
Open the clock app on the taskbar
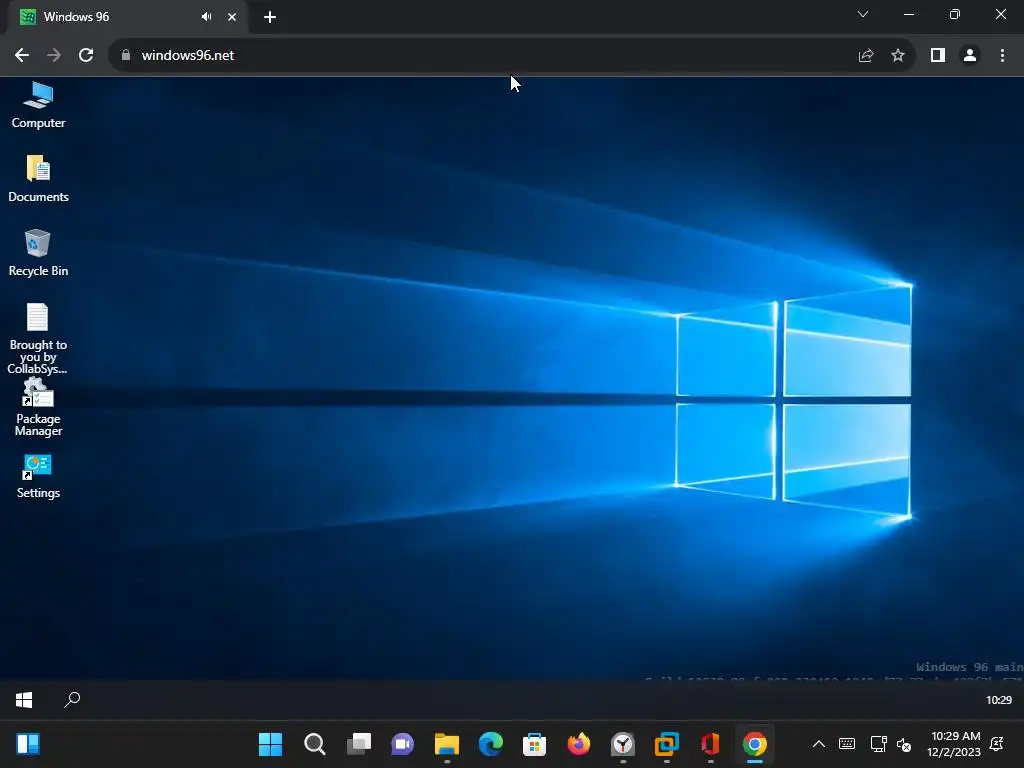pyautogui.click(x=622, y=744)
